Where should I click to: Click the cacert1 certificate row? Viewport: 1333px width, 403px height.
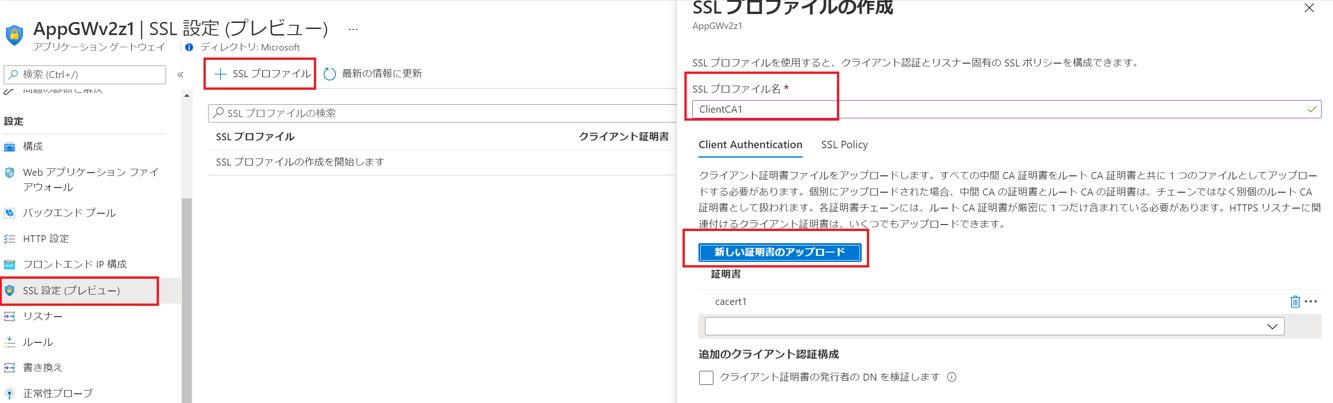(1009, 301)
